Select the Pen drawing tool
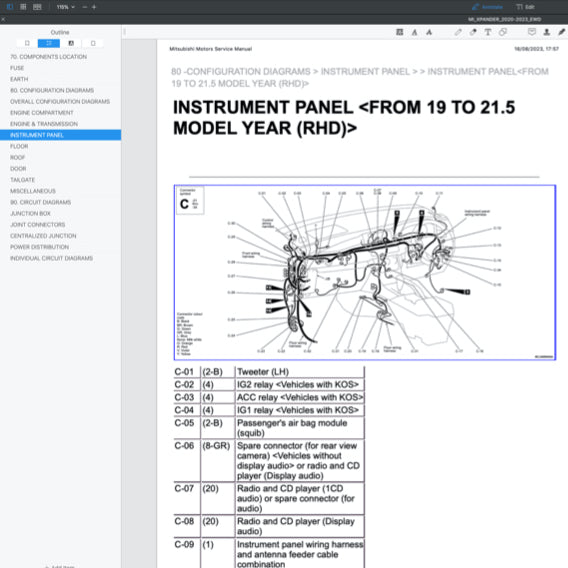The height and width of the screenshot is (568, 568). (458, 32)
